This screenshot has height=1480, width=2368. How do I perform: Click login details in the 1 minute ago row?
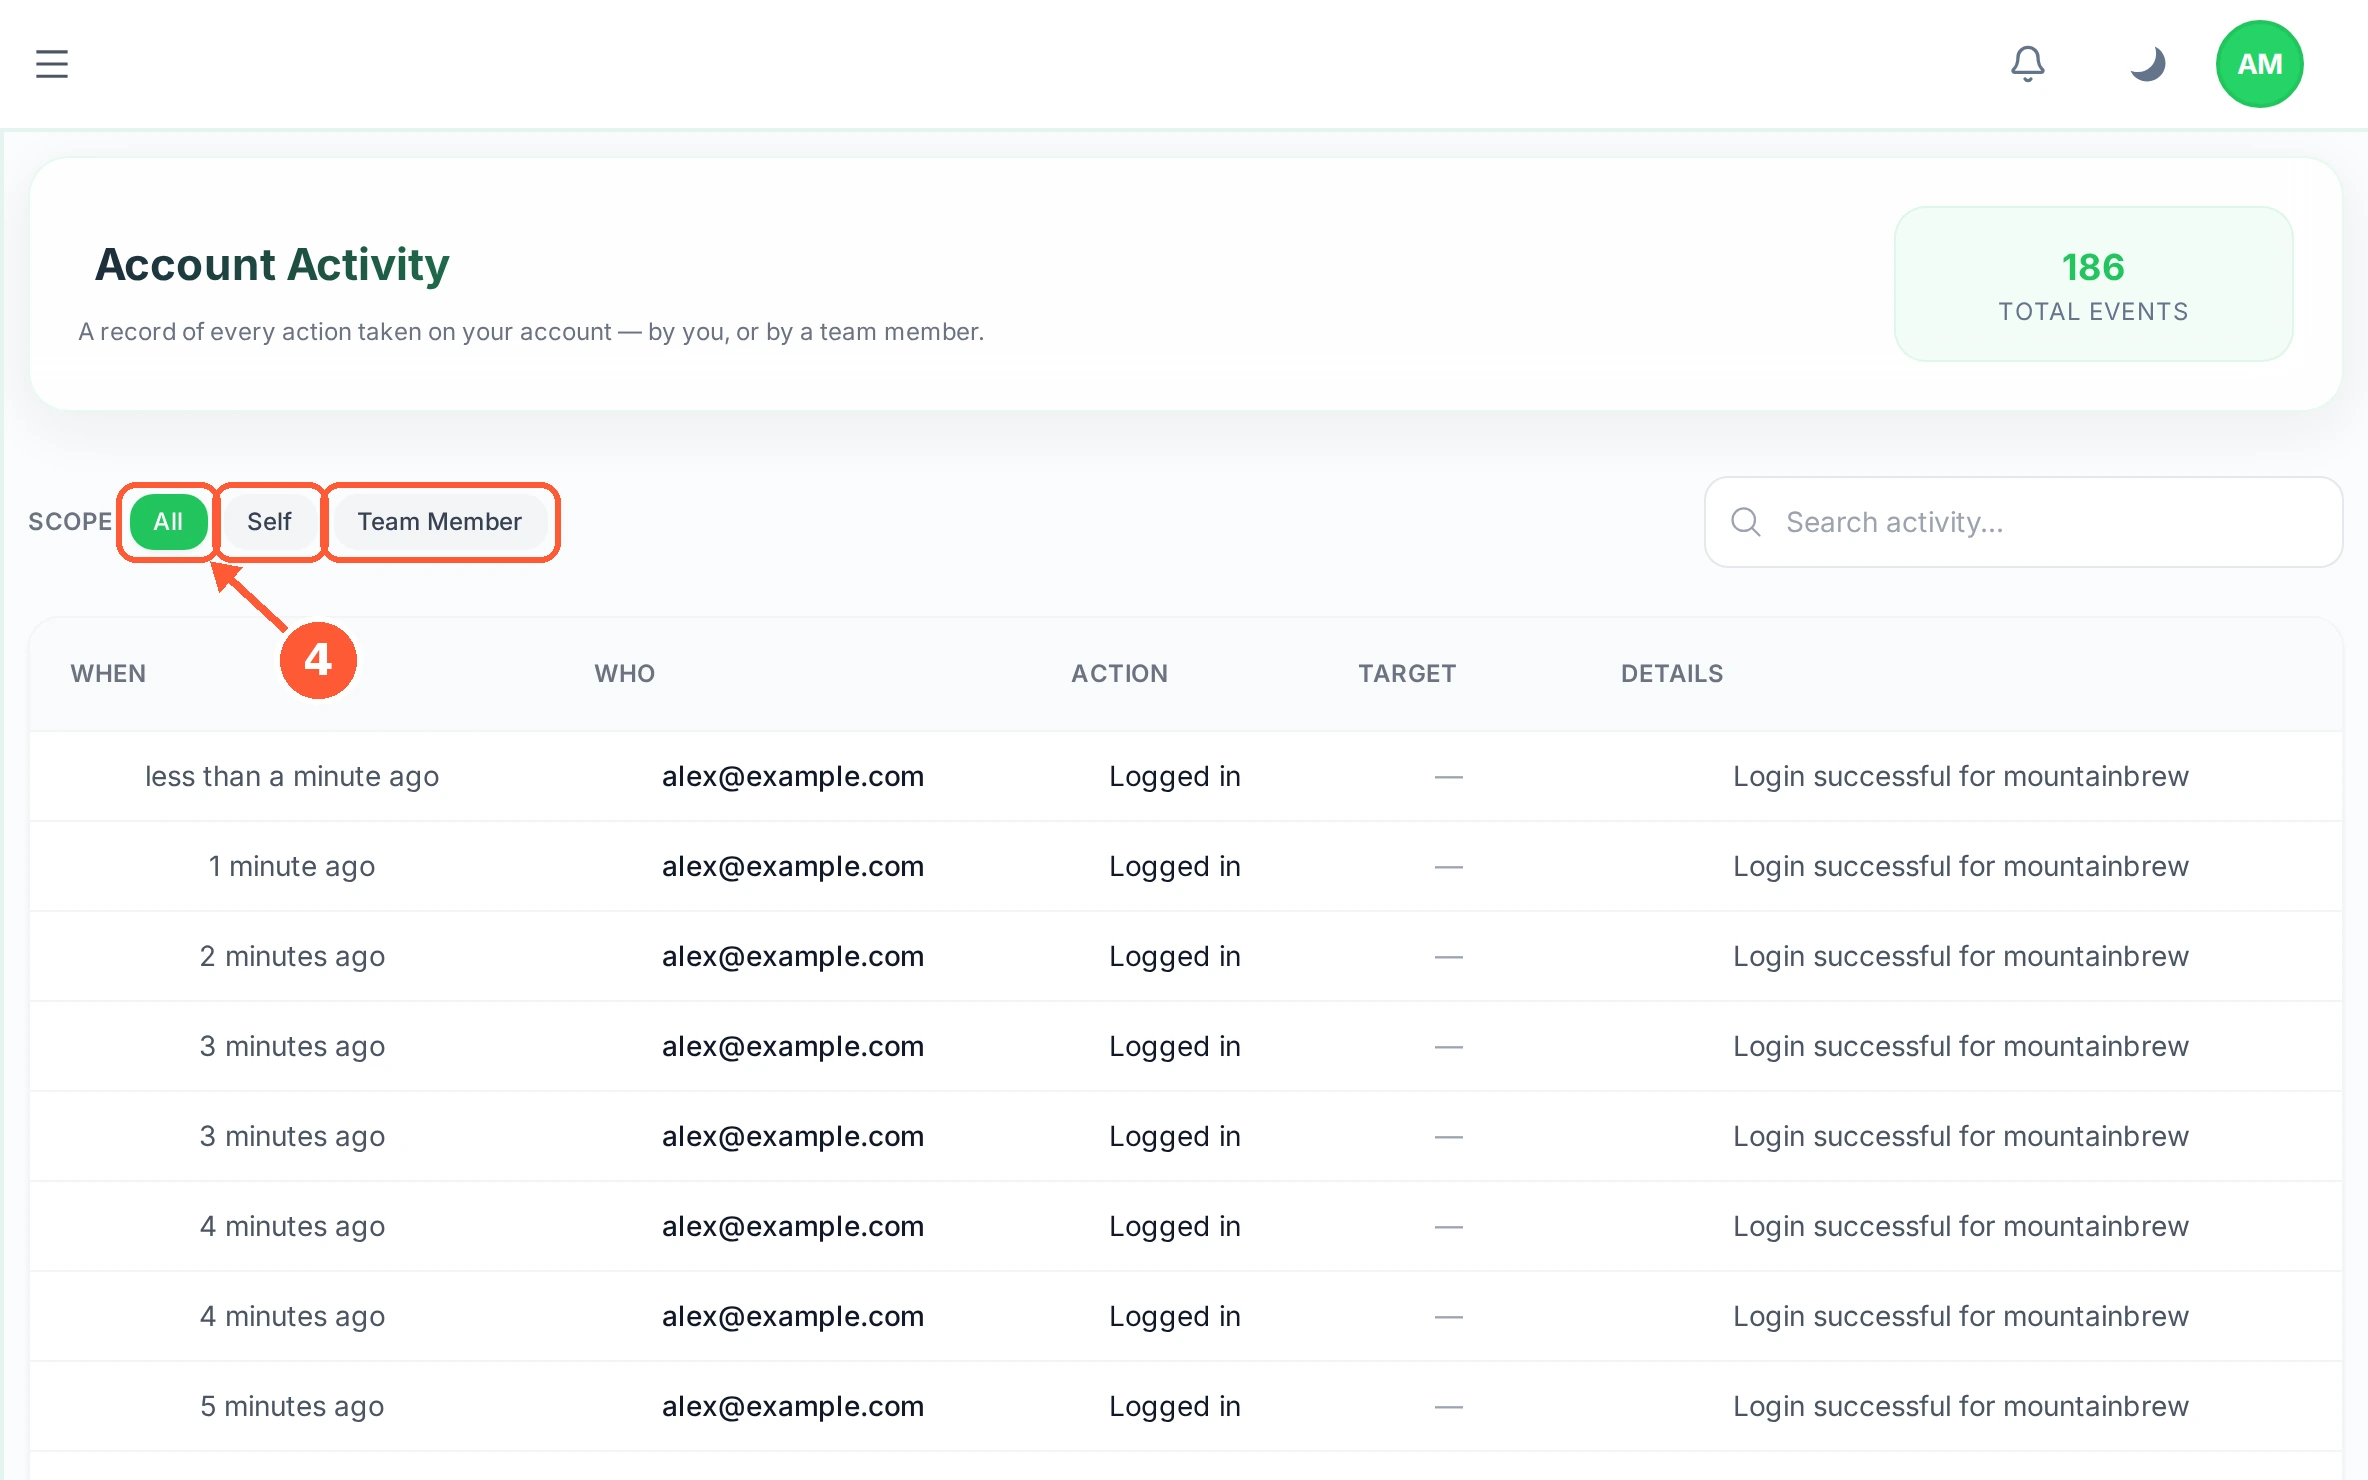[1961, 867]
